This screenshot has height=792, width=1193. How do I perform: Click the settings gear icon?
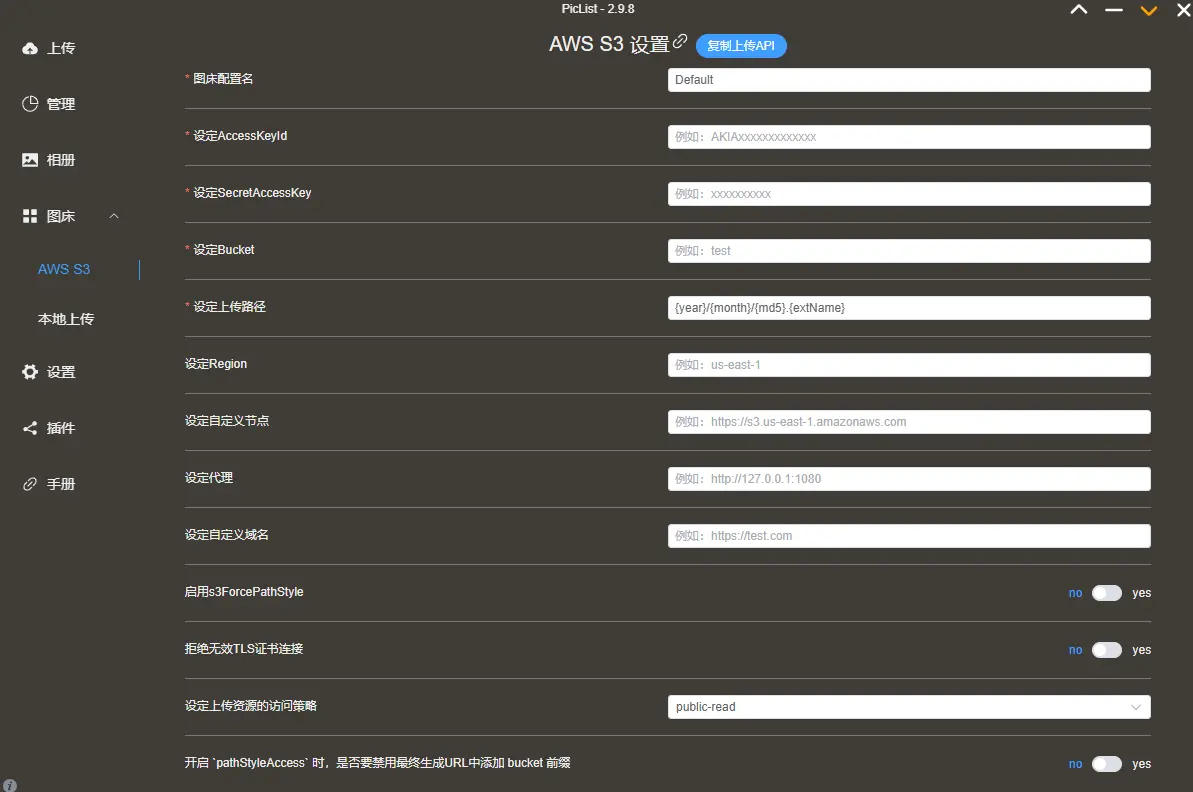pos(30,372)
